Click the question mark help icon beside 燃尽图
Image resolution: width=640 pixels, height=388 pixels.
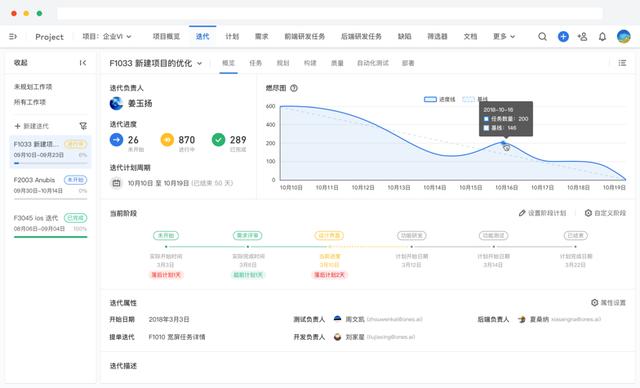(x=293, y=88)
